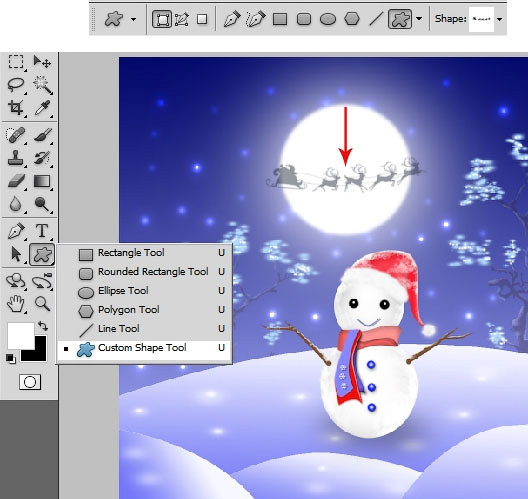Swap foreground and background colors
The width and height of the screenshot is (528, 499).
(x=43, y=326)
